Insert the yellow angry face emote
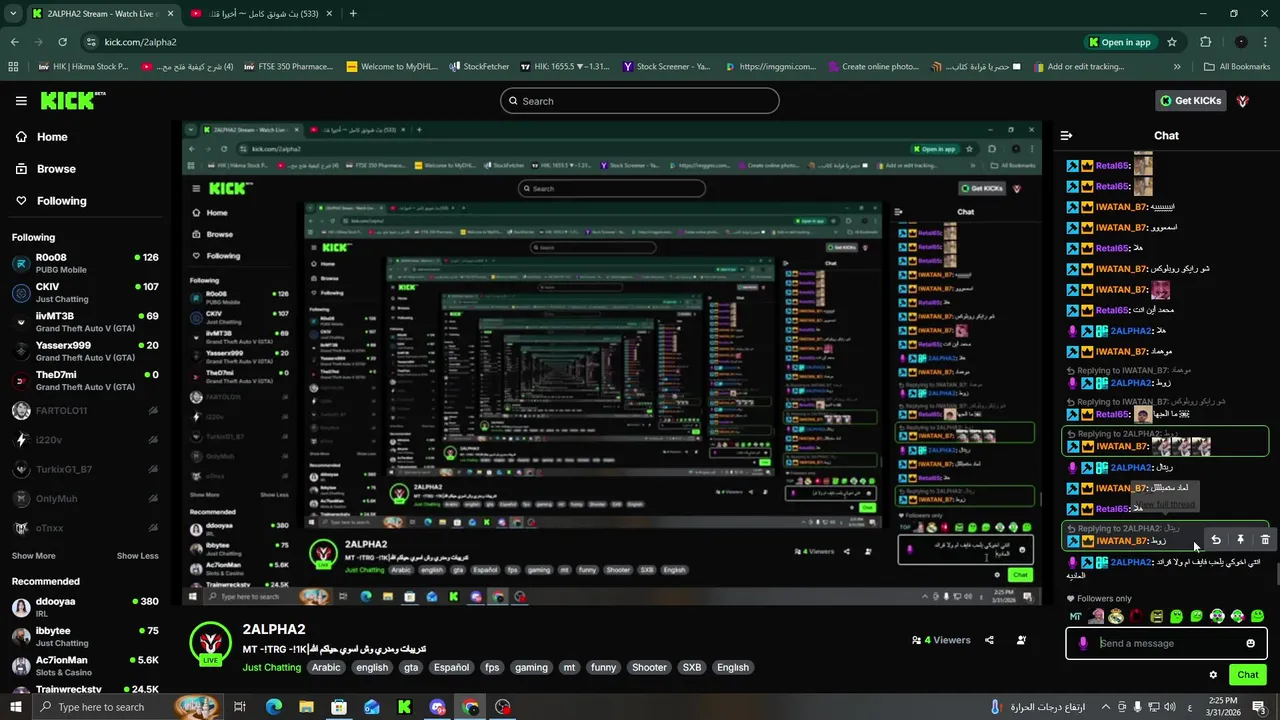 pos(1157,616)
